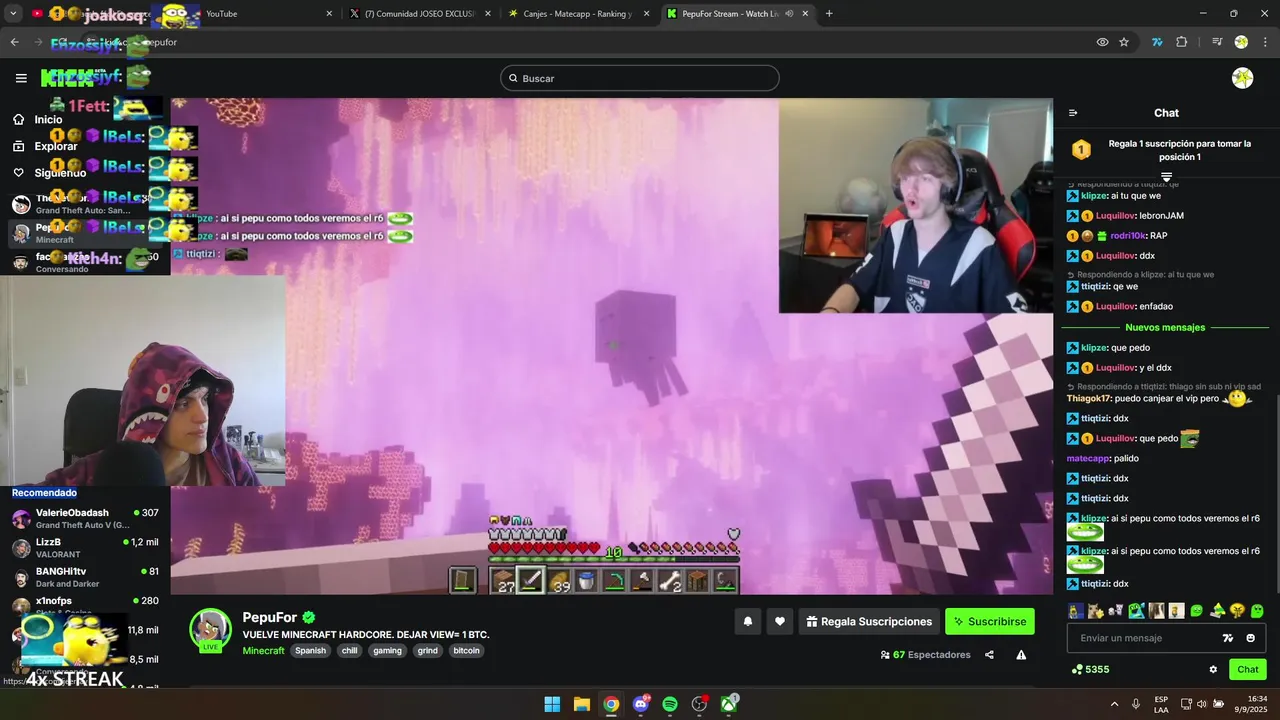The image size is (1280, 720).
Task: Bookmark this page with the star icon
Action: point(1124,42)
